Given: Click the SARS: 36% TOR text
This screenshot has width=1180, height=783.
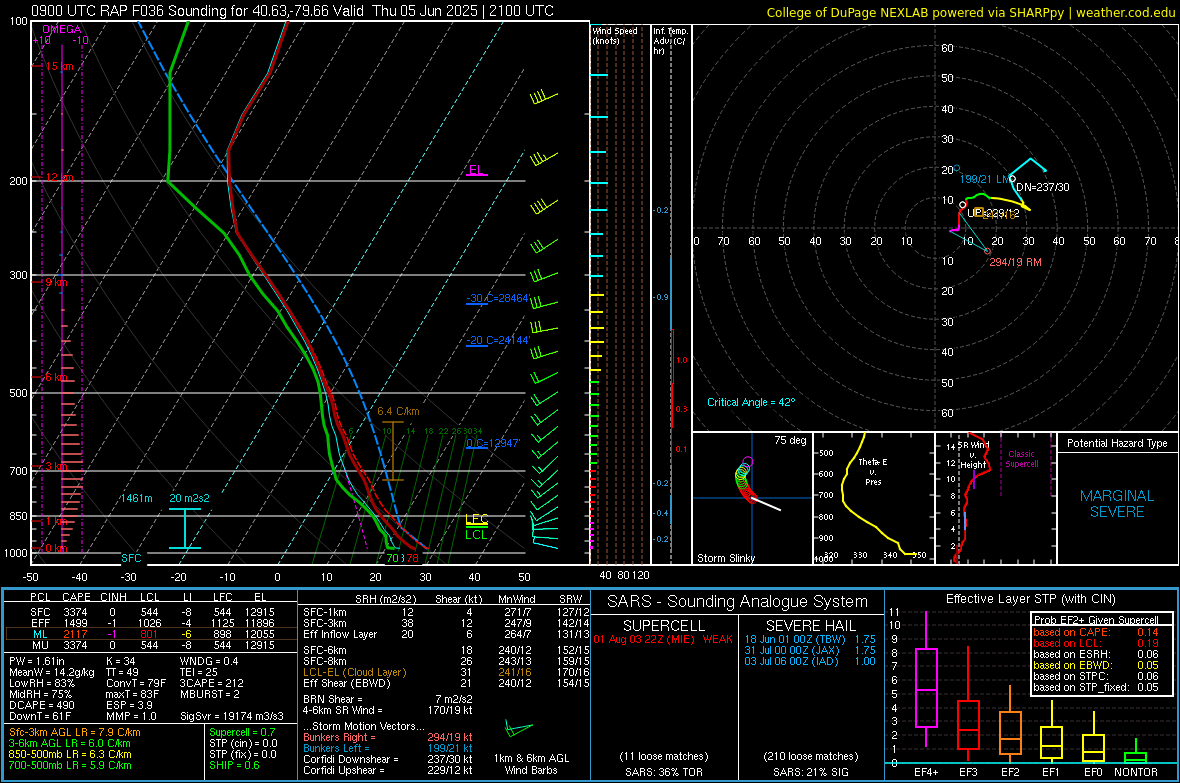Looking at the screenshot, I should [663, 772].
